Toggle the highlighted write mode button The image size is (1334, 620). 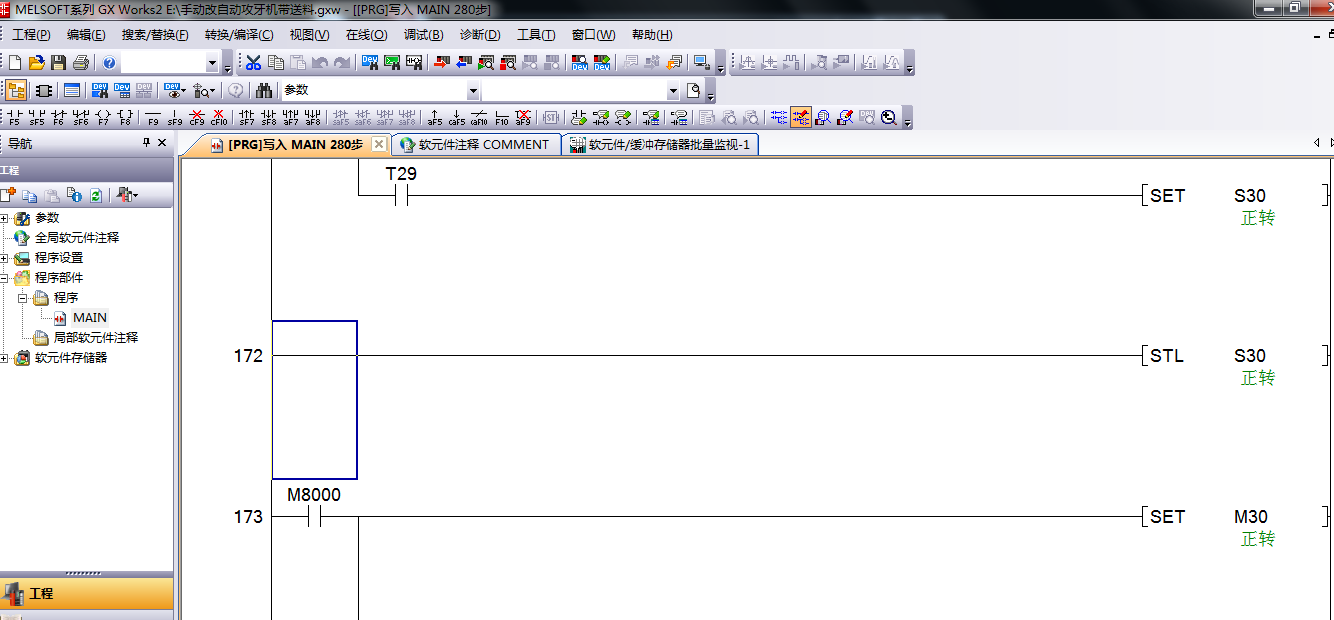pyautogui.click(x=800, y=117)
